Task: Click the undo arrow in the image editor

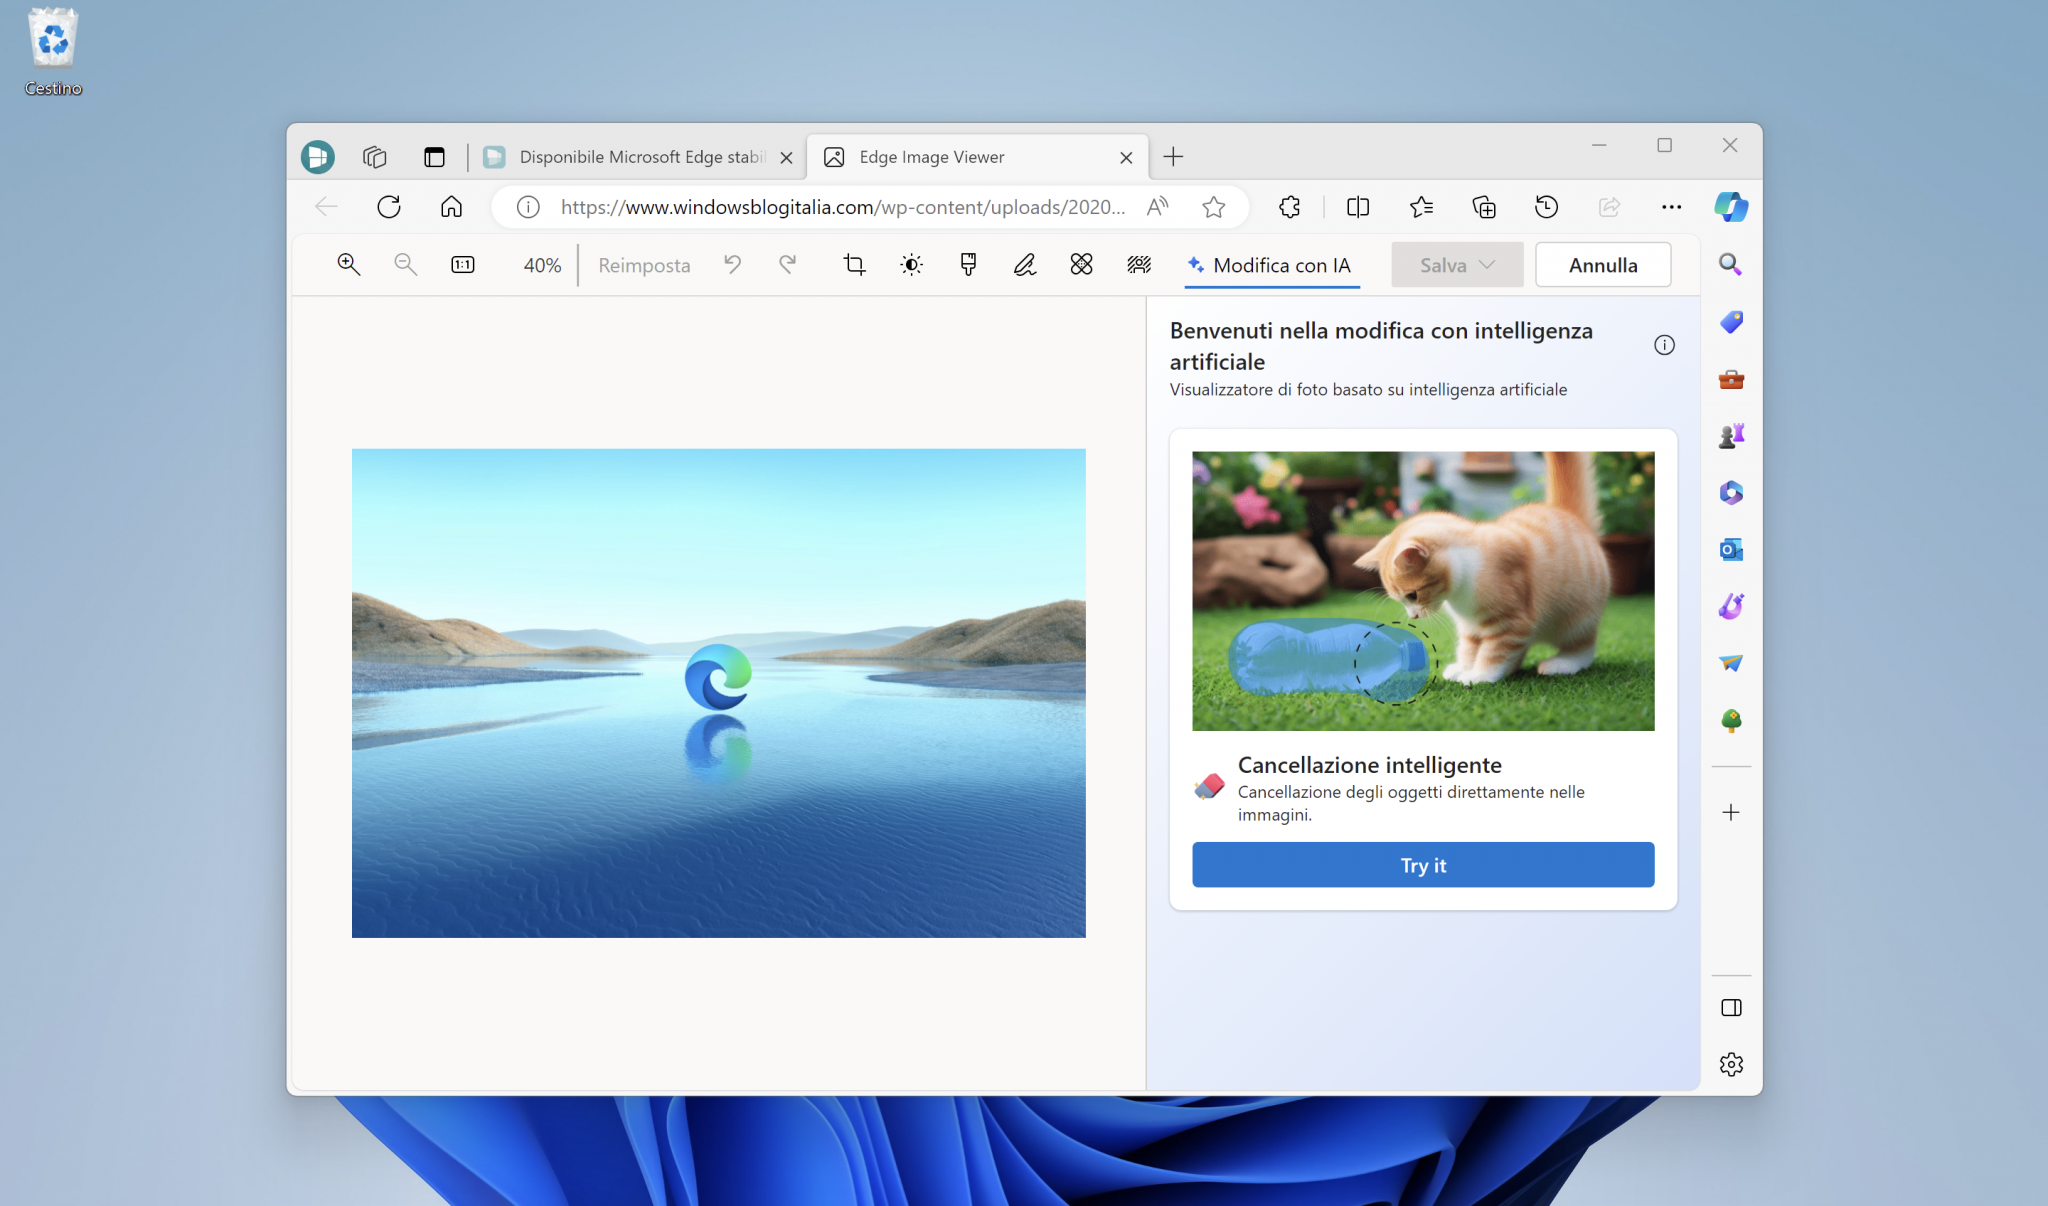Action: pyautogui.click(x=732, y=264)
